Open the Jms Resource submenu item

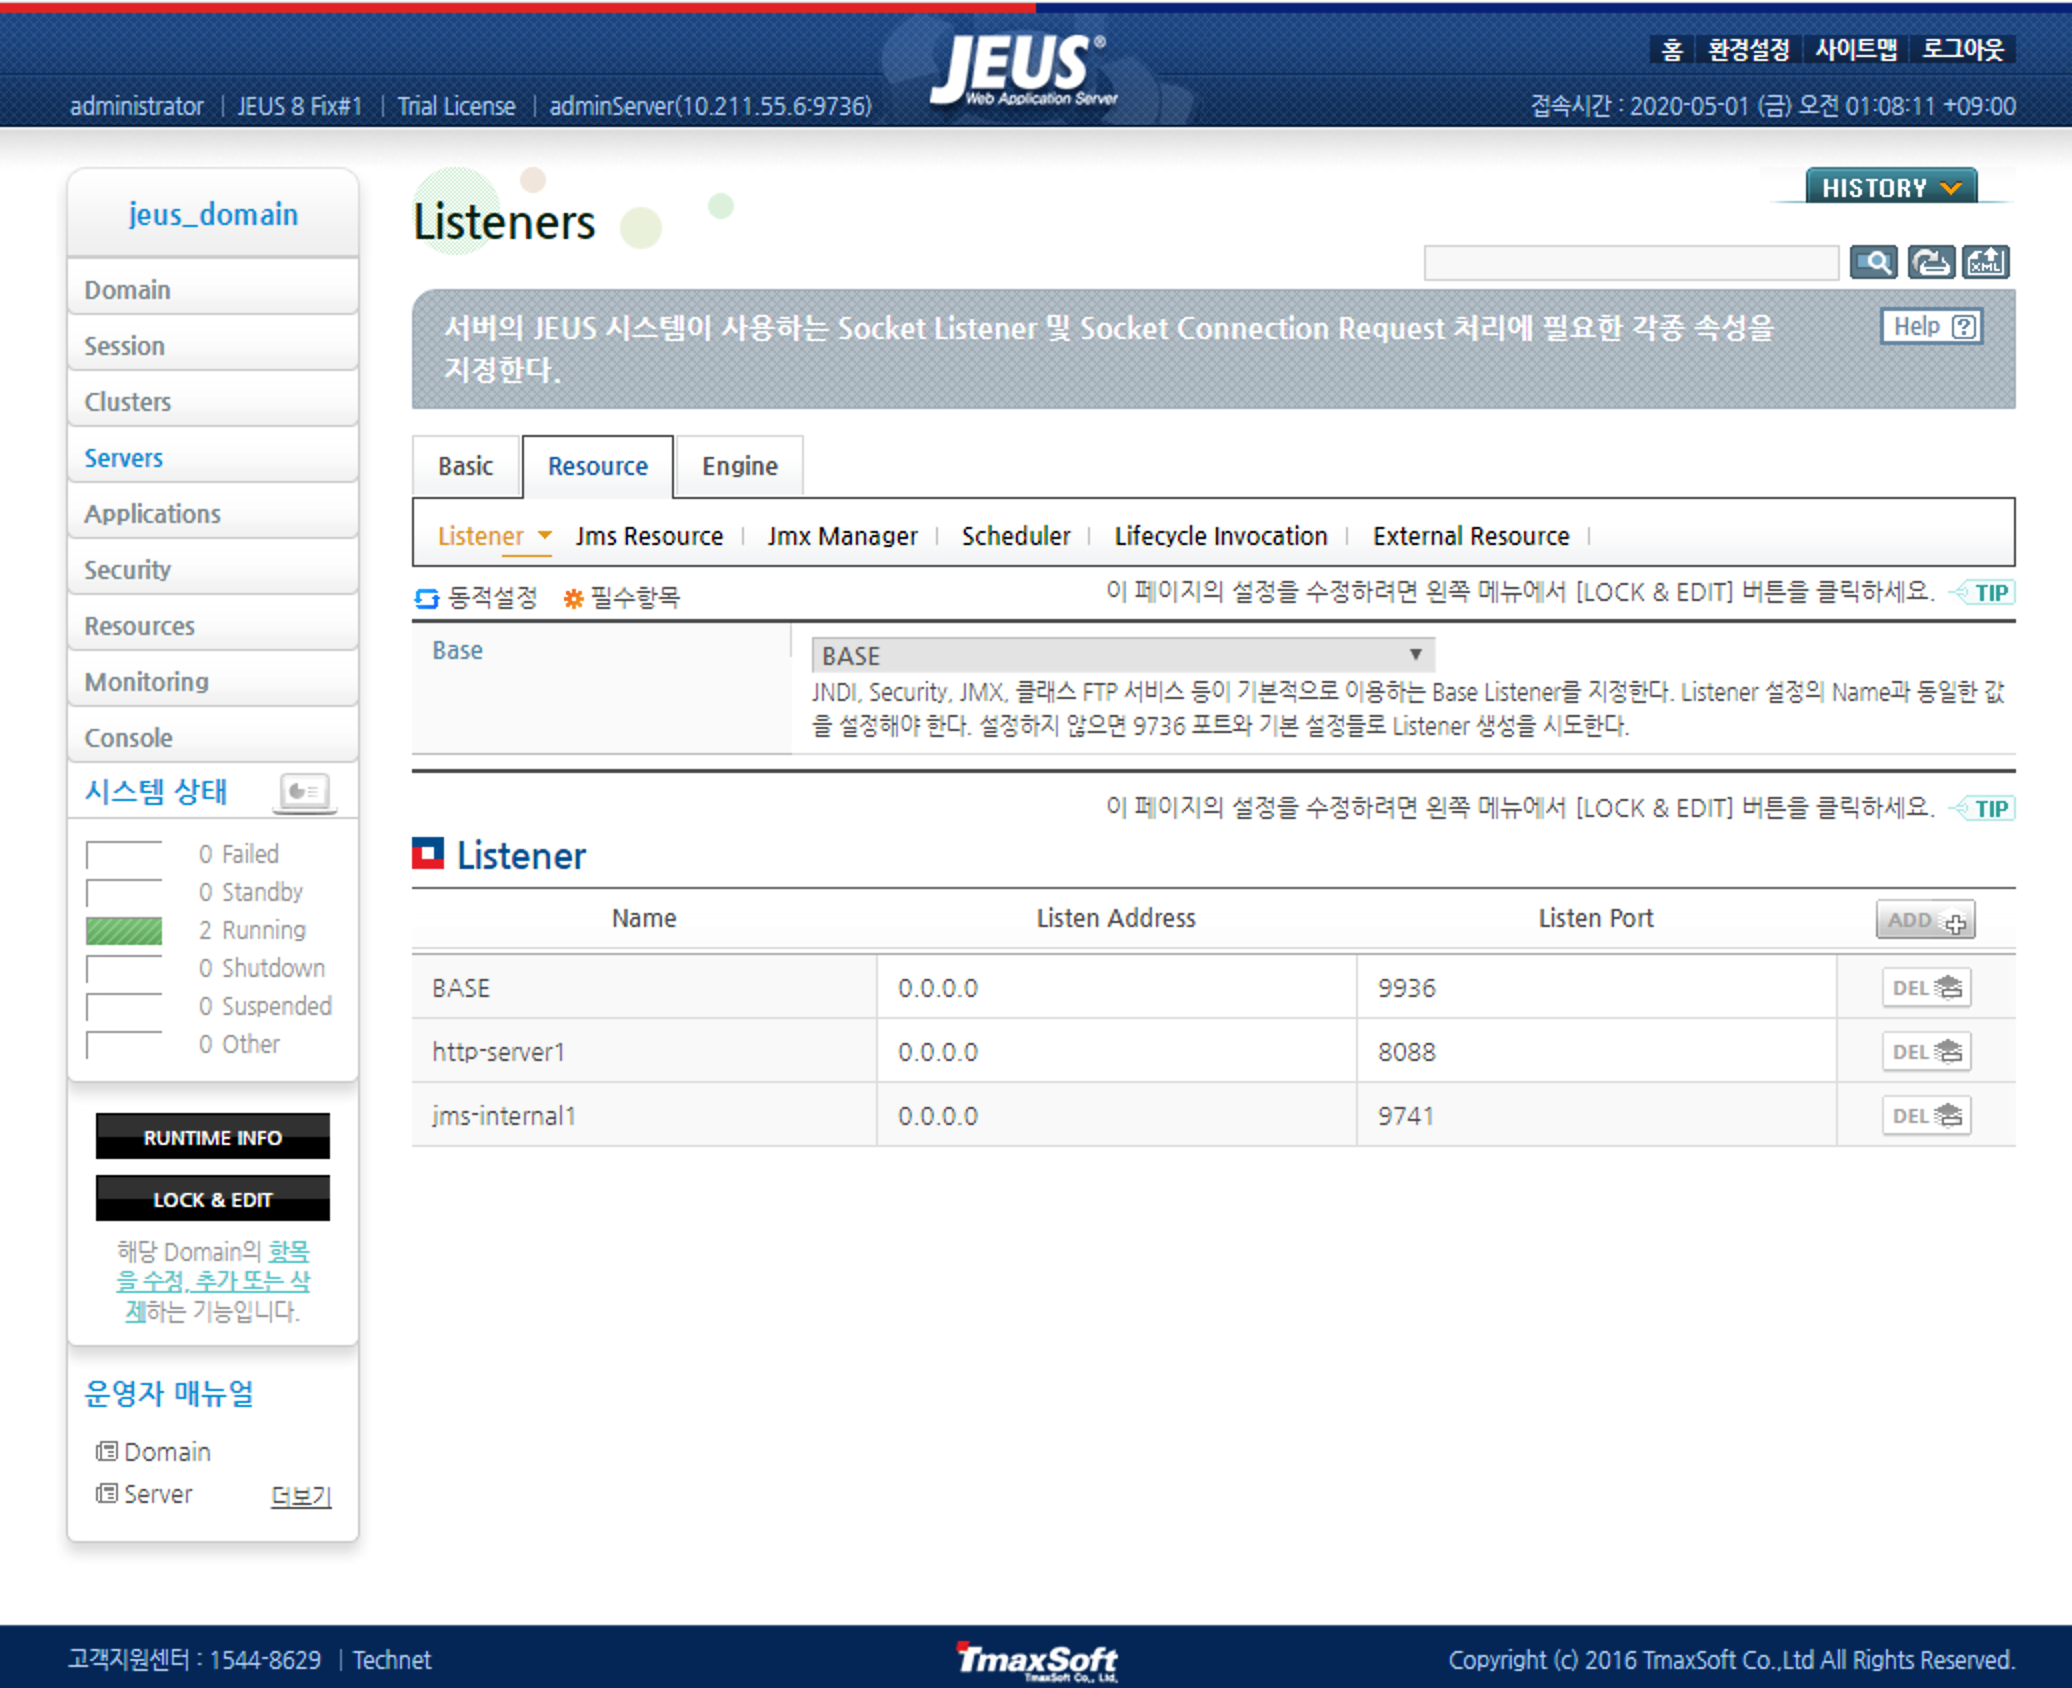click(649, 536)
